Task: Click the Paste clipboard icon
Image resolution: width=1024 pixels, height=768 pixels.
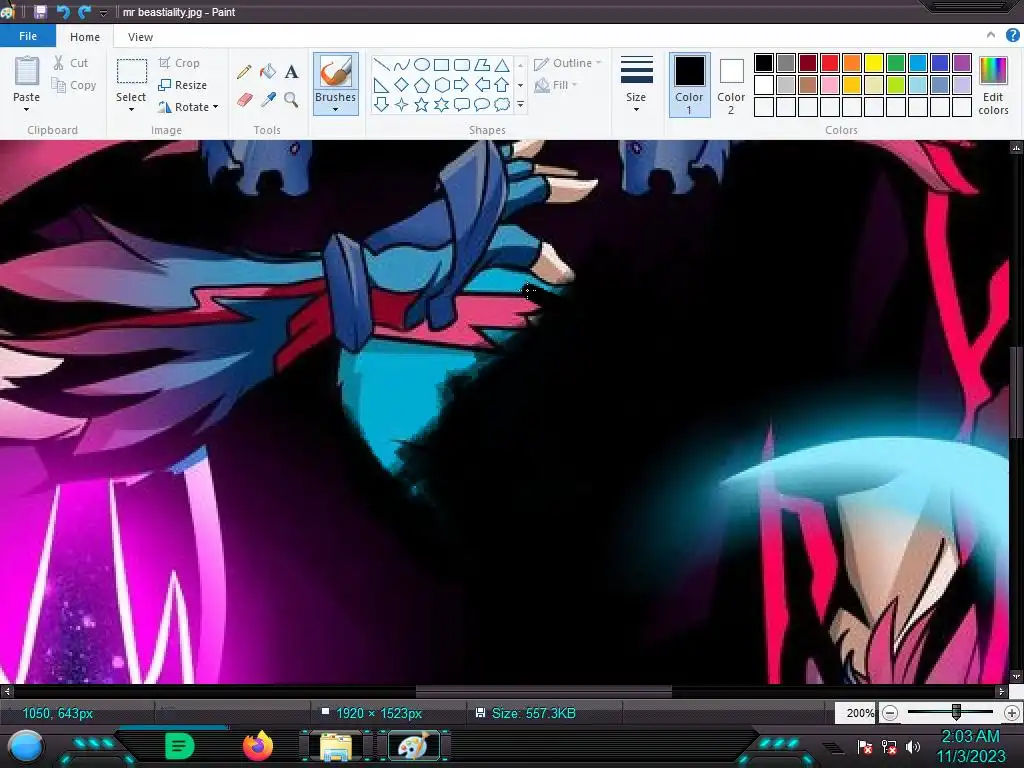Action: point(27,71)
